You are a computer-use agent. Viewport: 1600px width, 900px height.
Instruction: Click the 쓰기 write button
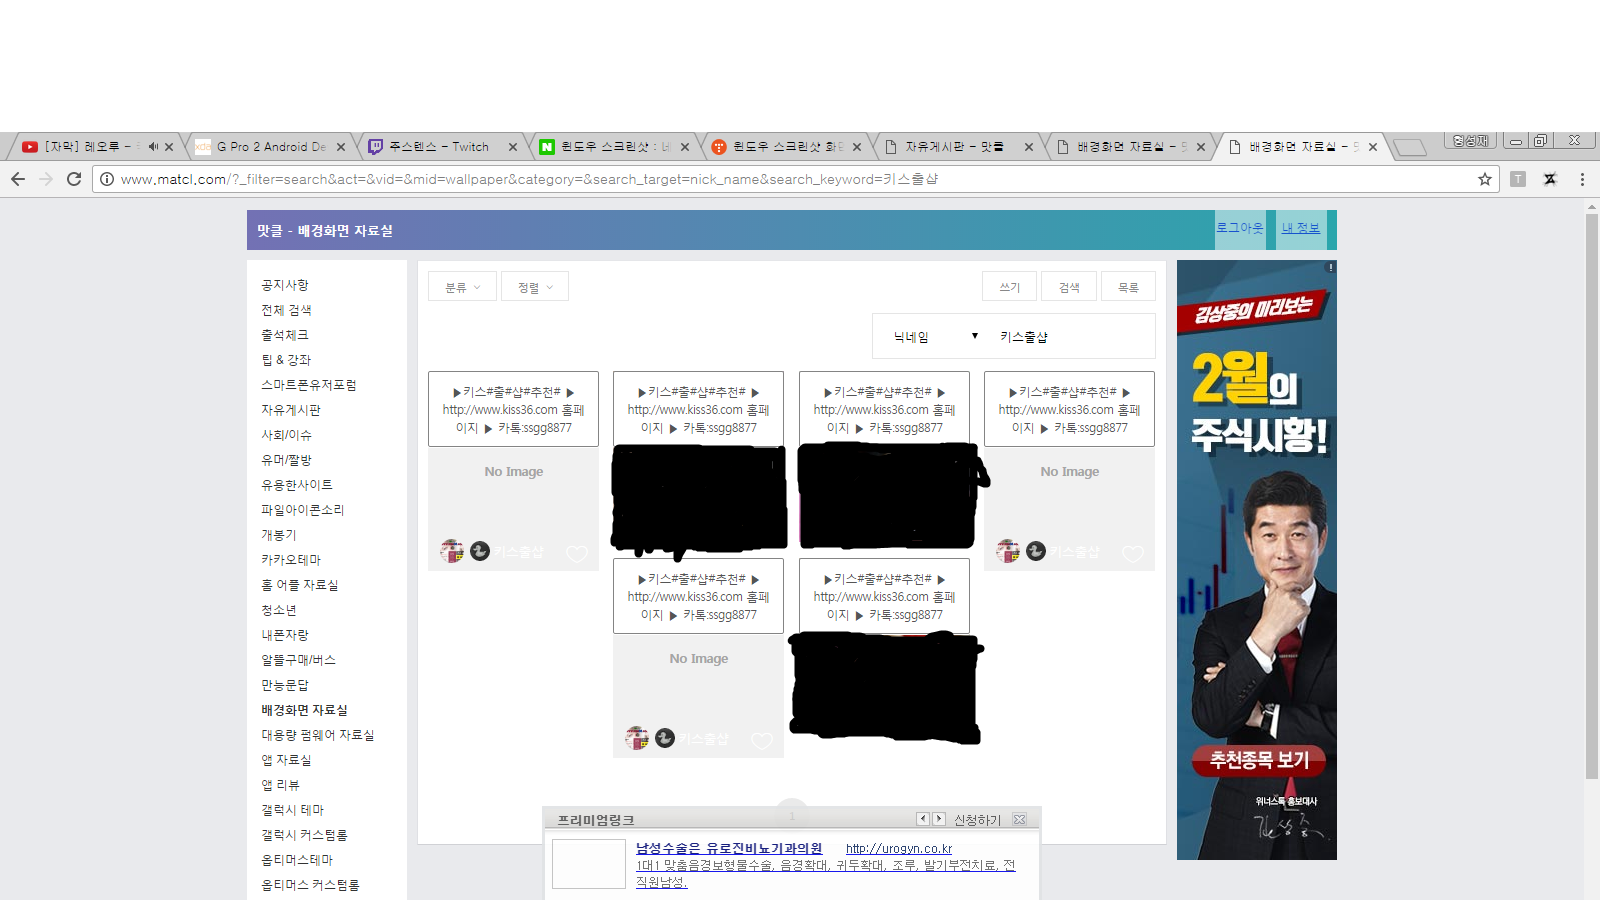(x=1010, y=287)
